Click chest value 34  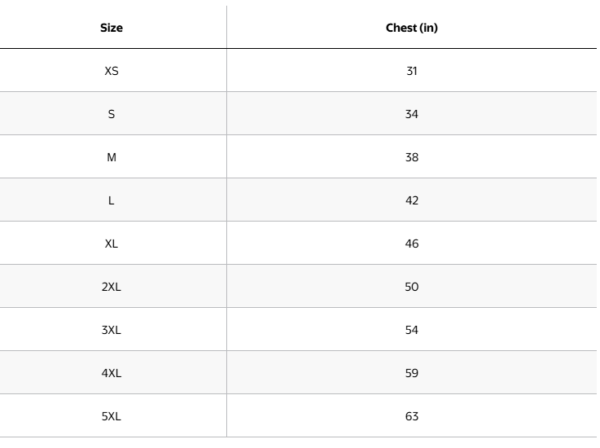pos(412,114)
